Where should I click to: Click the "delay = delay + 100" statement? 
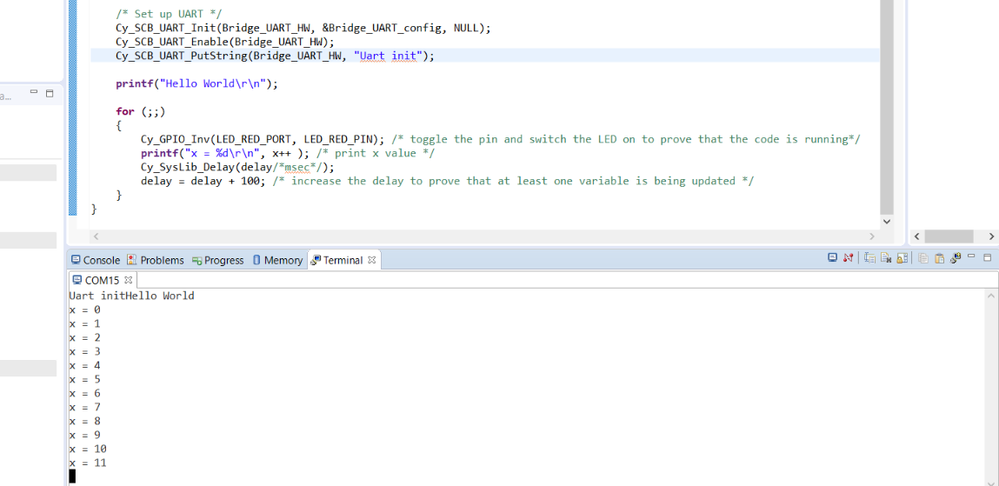pyautogui.click(x=204, y=181)
